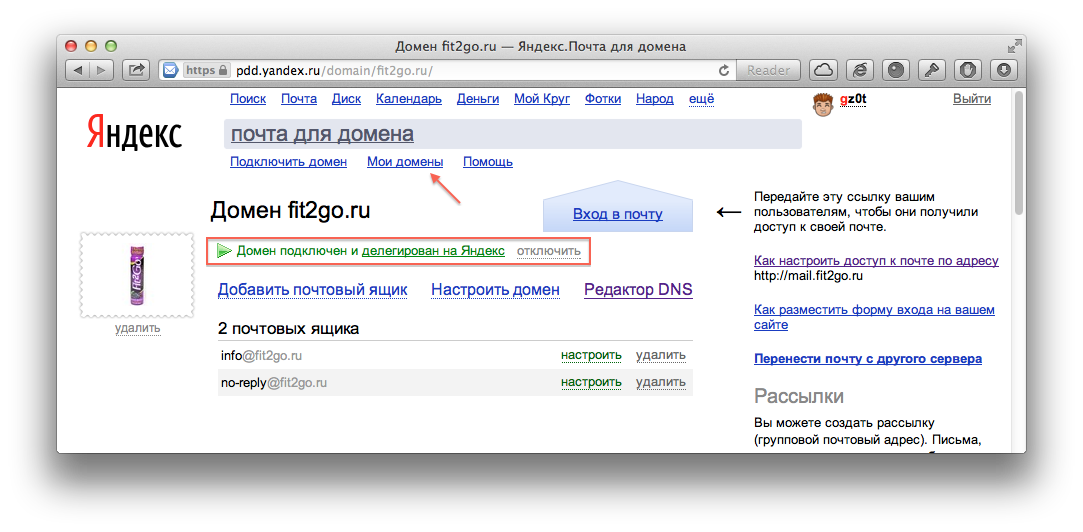The width and height of the screenshot is (1083, 532).
Task: Open 'Как настроить доступ к почте по адресу'
Action: [876, 260]
